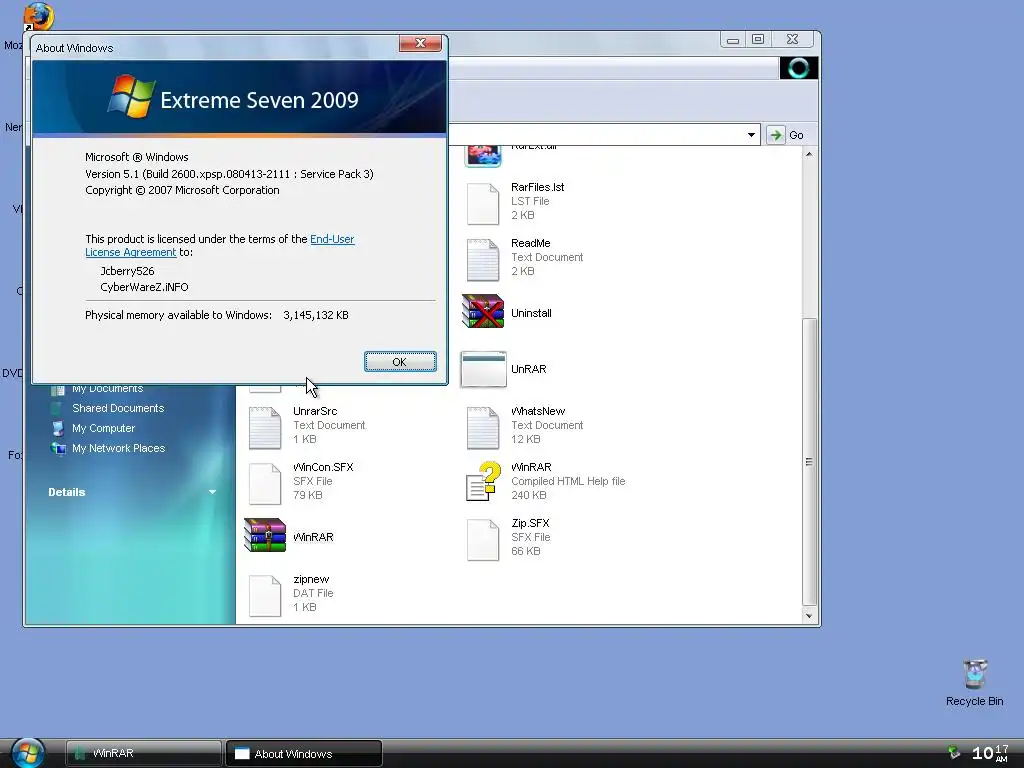Select the zipnew DAT file icon
Image resolution: width=1024 pixels, height=768 pixels.
265,596
